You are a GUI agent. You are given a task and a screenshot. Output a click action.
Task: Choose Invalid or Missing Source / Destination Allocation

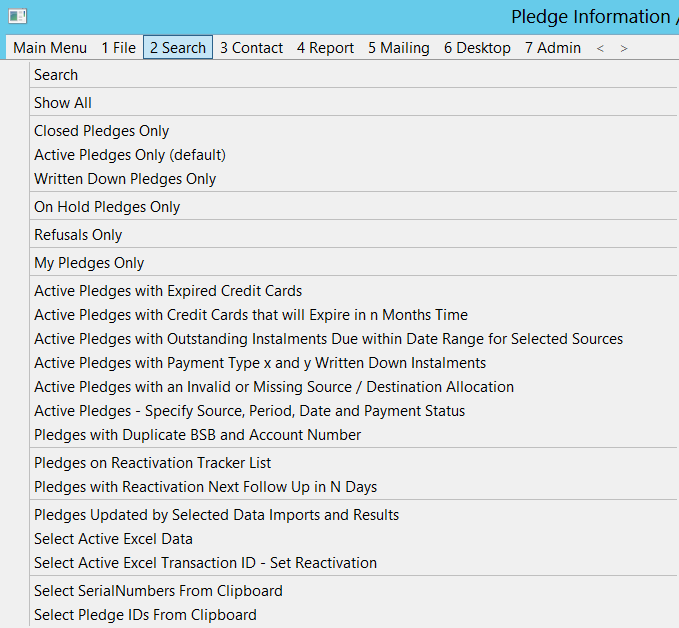pos(274,387)
